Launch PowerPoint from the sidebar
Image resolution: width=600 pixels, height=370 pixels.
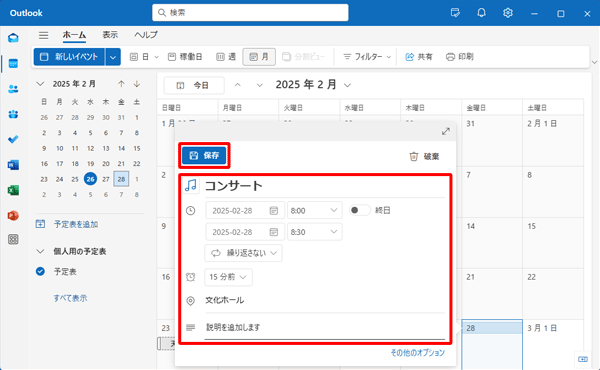point(13,215)
